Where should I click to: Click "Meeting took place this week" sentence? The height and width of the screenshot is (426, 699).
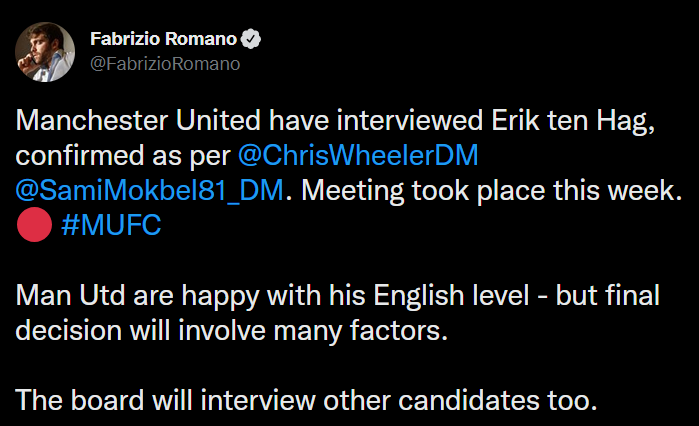(491, 191)
